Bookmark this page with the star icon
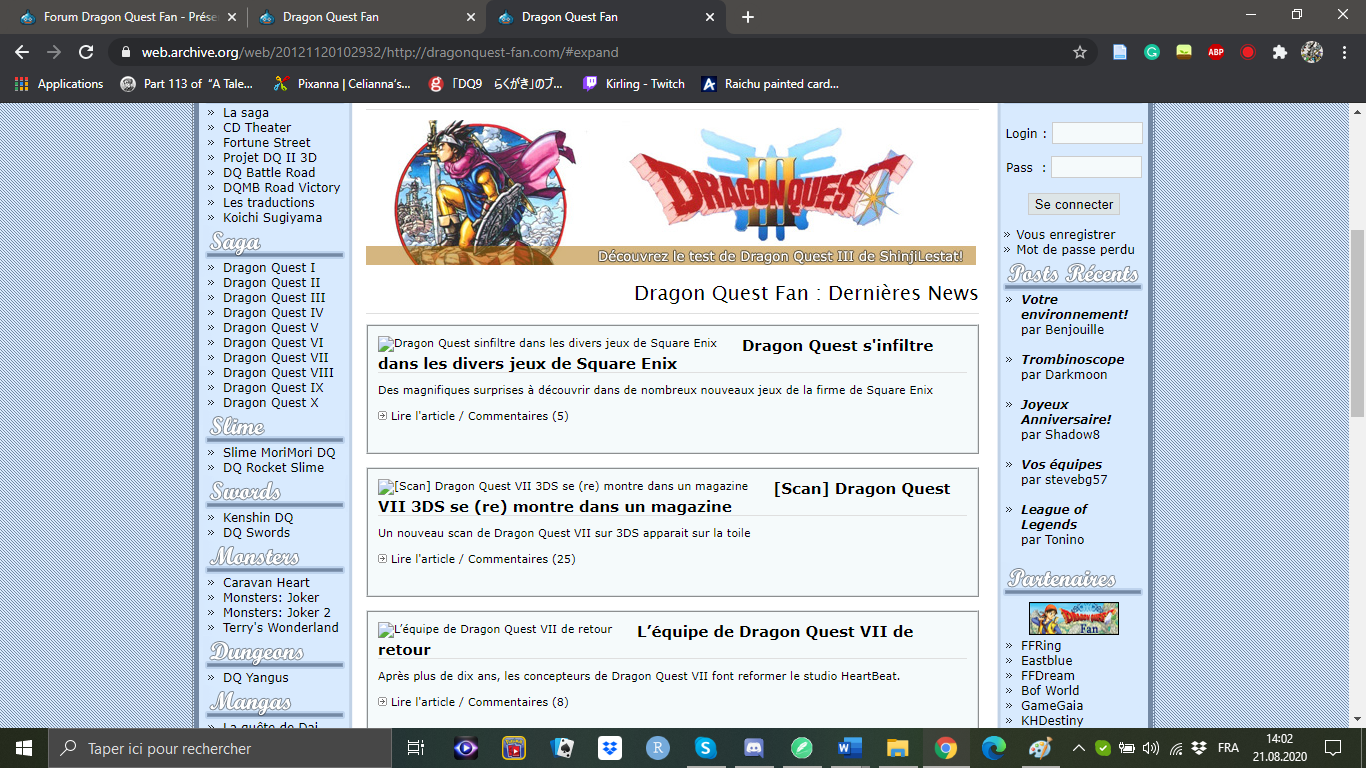This screenshot has height=768, width=1366. coord(1080,52)
